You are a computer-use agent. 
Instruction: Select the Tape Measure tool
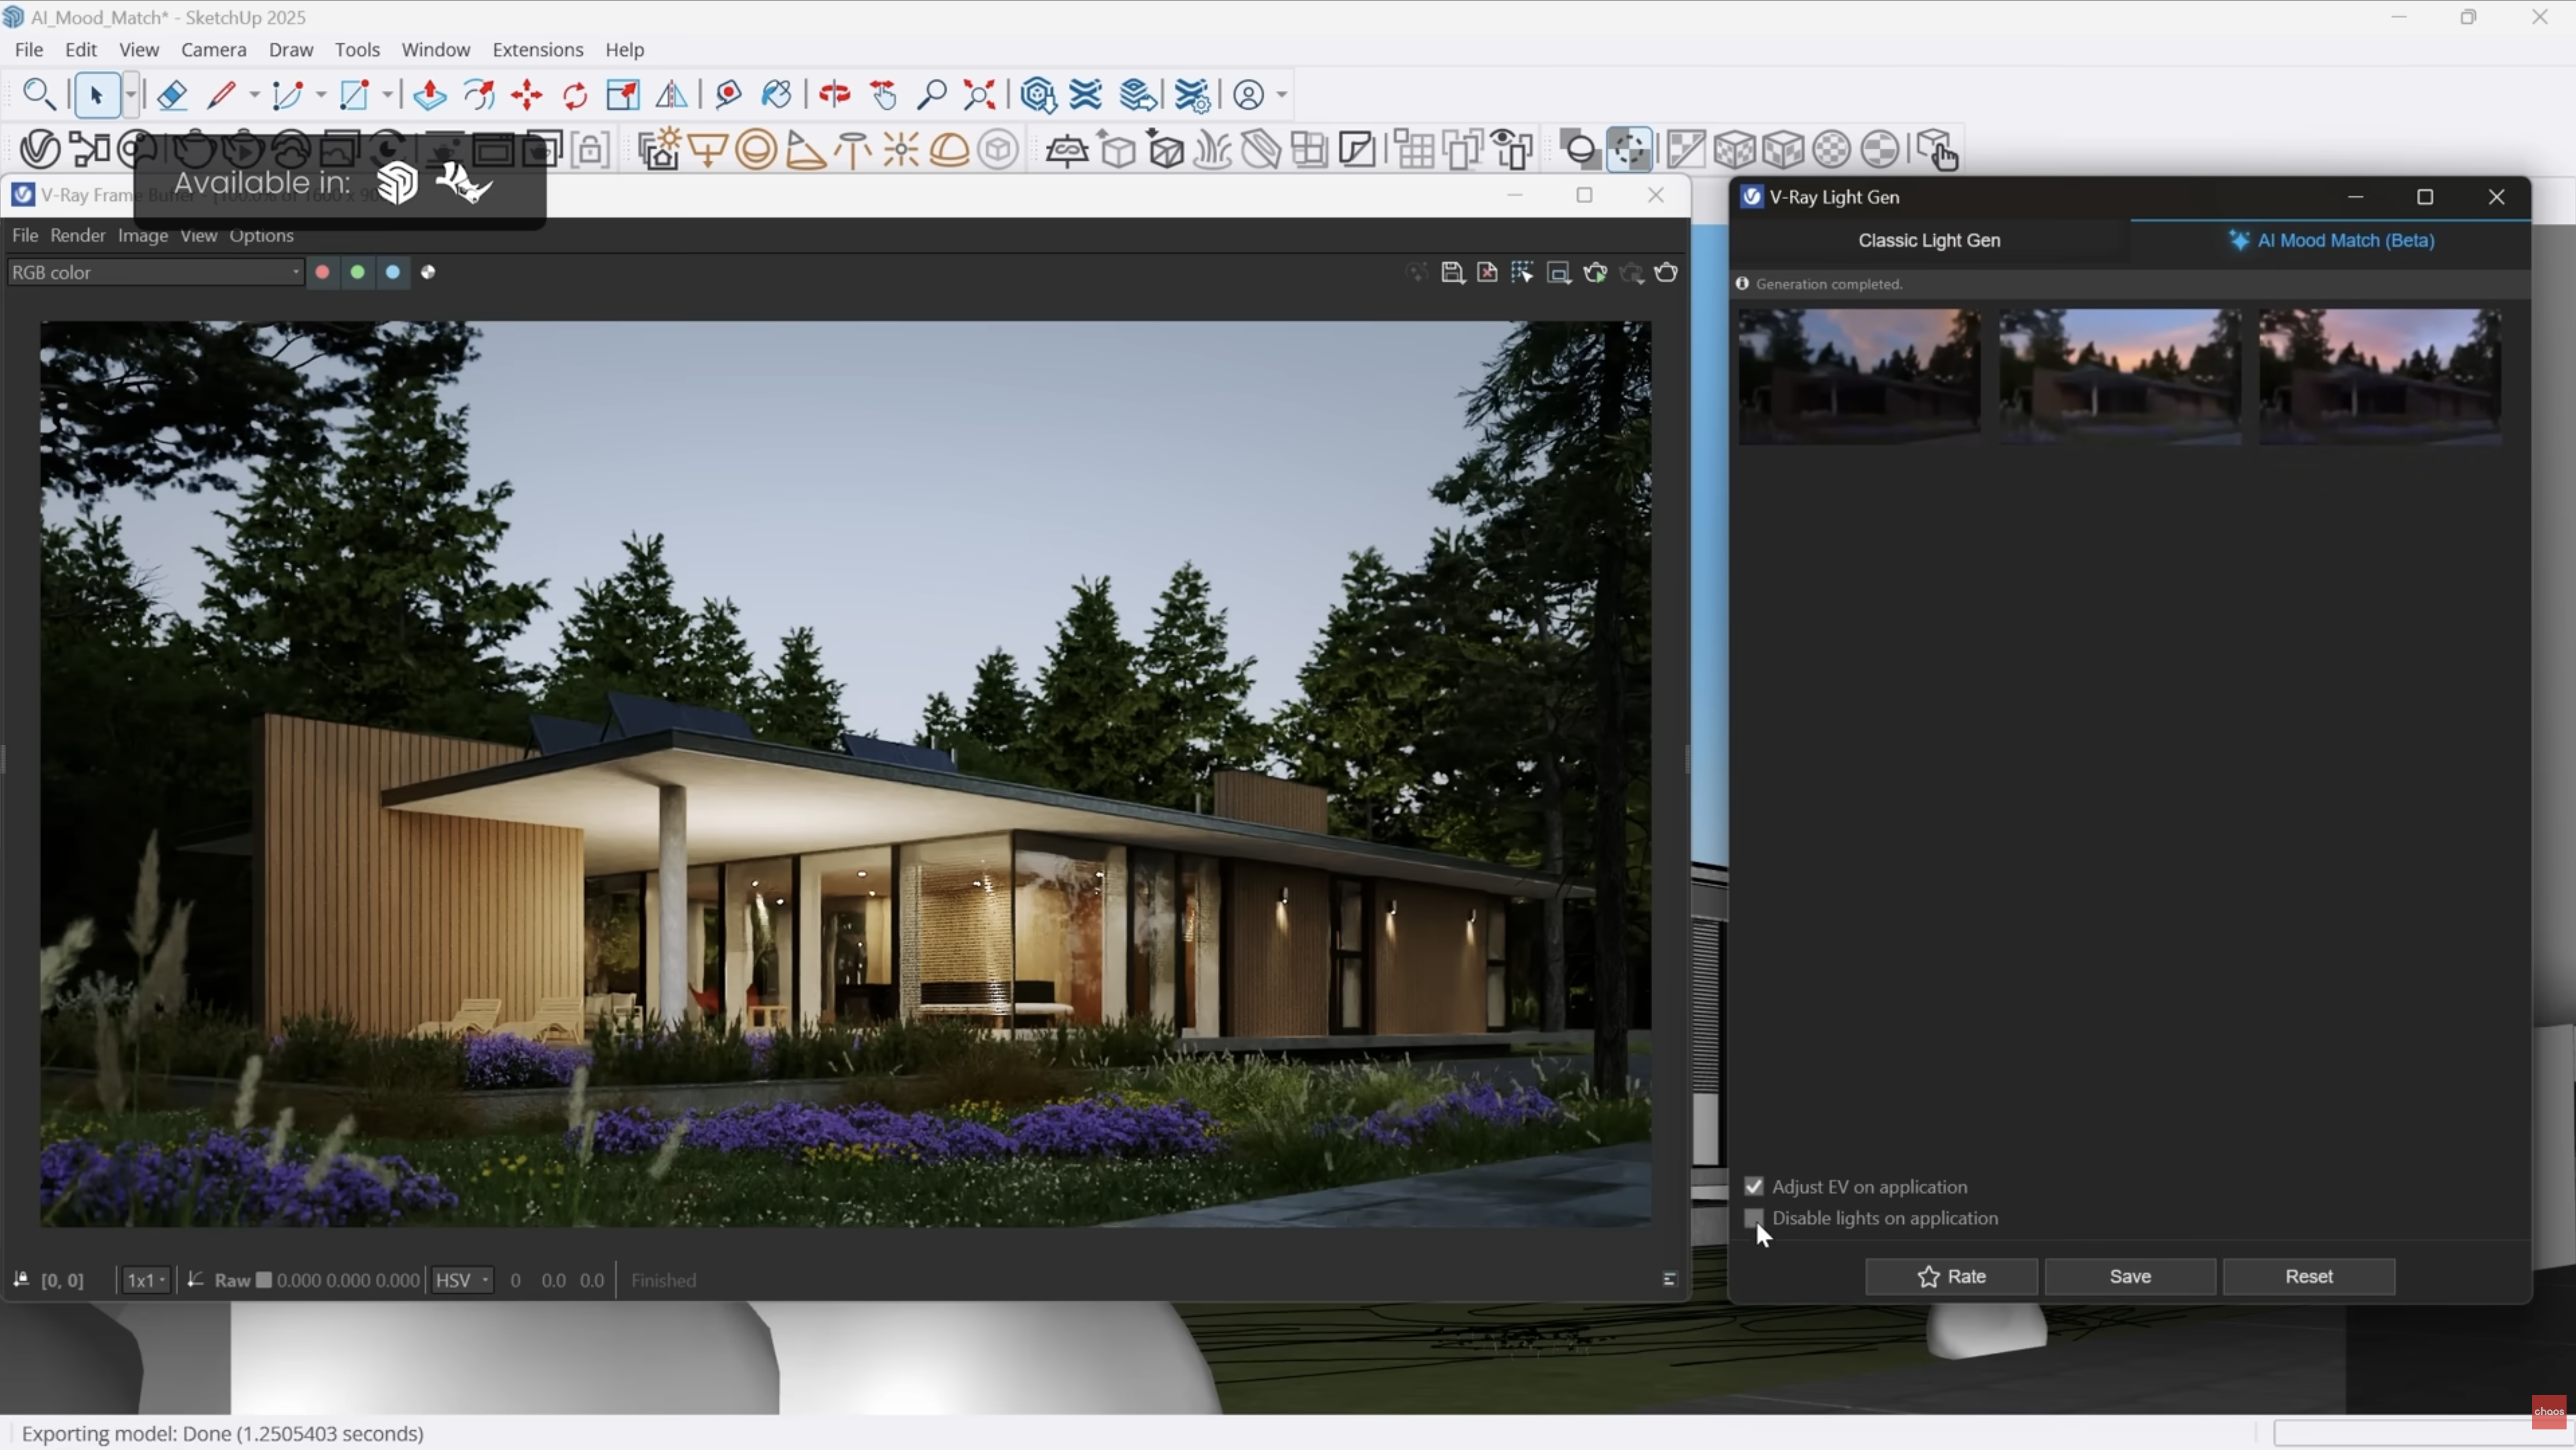point(729,95)
